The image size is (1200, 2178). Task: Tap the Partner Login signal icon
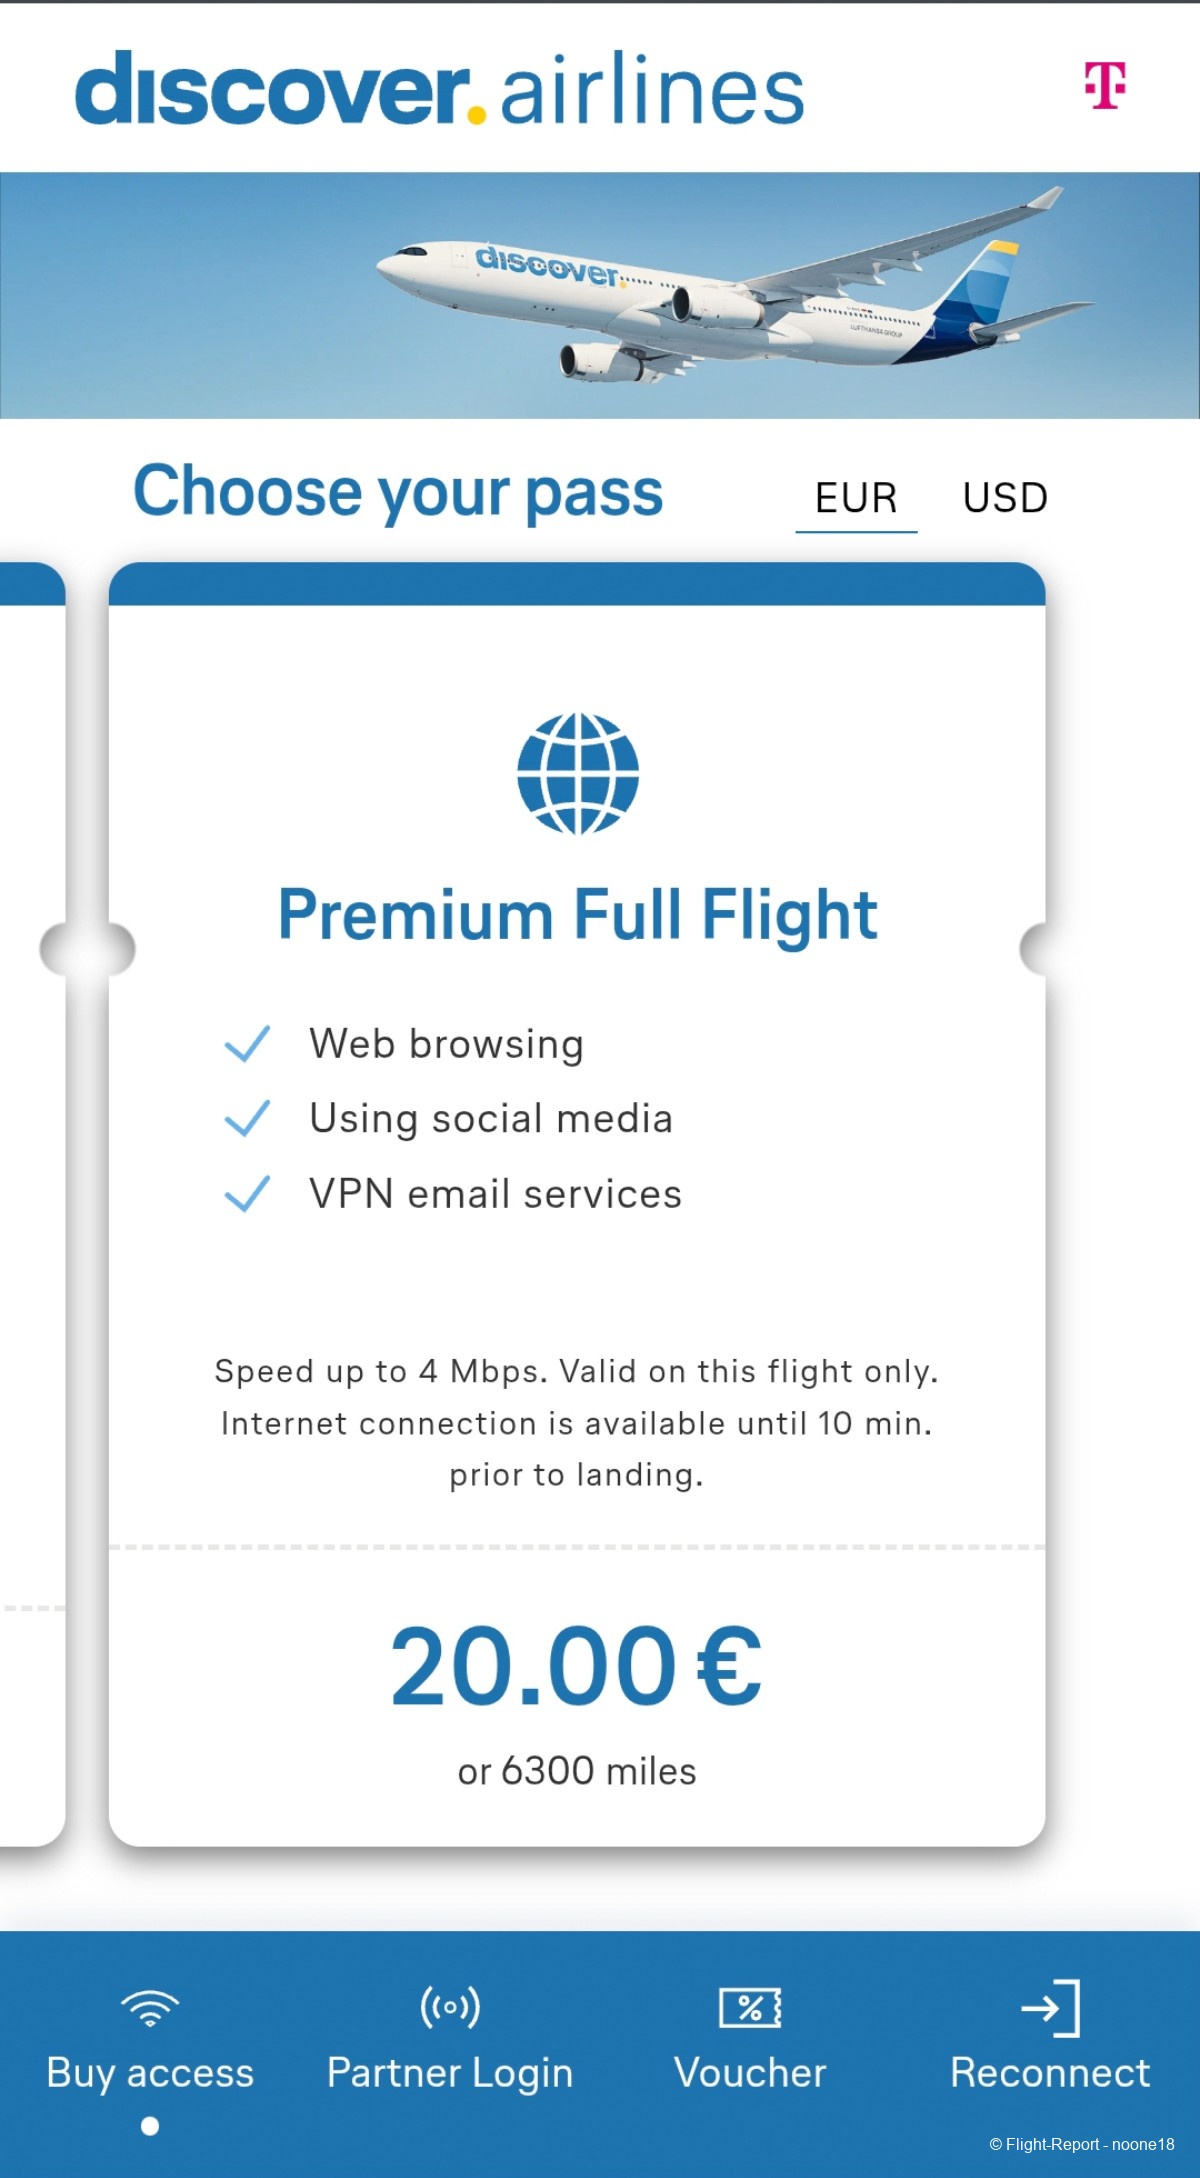(x=450, y=2006)
